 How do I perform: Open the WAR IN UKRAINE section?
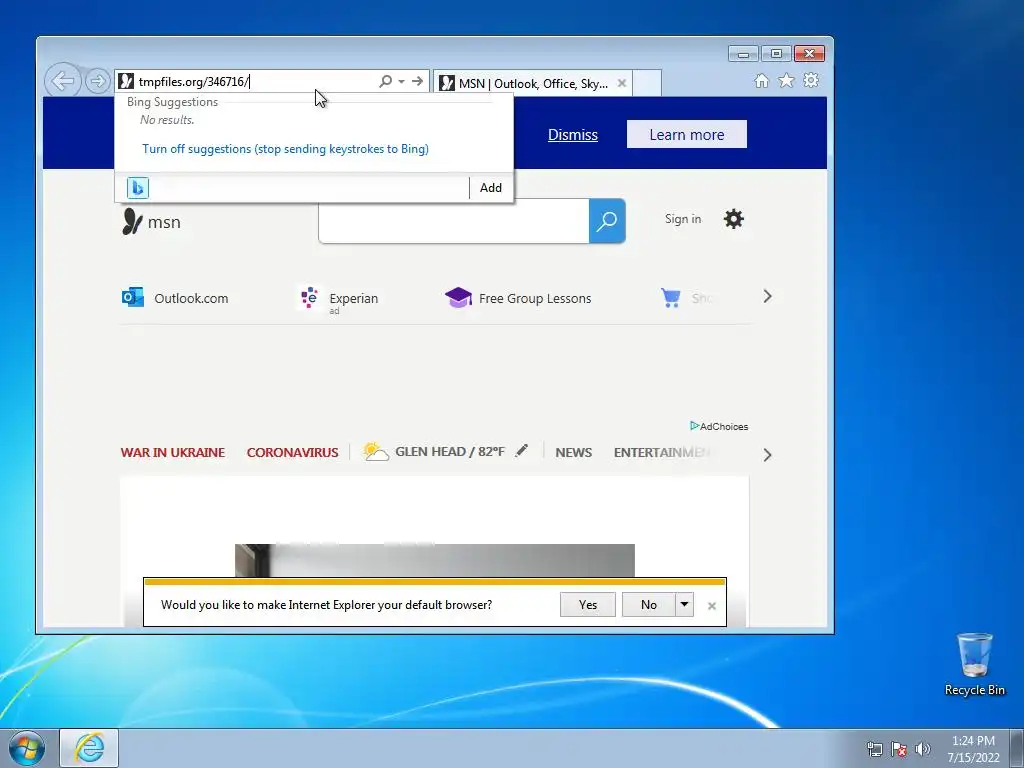coord(172,452)
